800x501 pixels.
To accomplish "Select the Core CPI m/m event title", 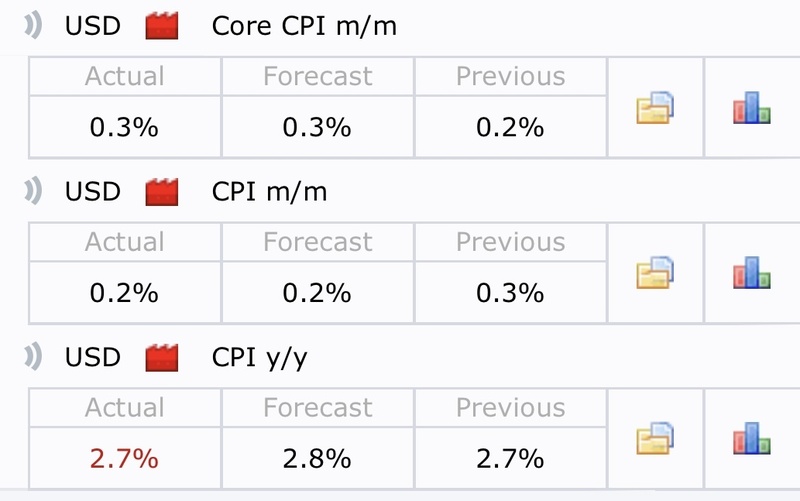I will tap(304, 26).
